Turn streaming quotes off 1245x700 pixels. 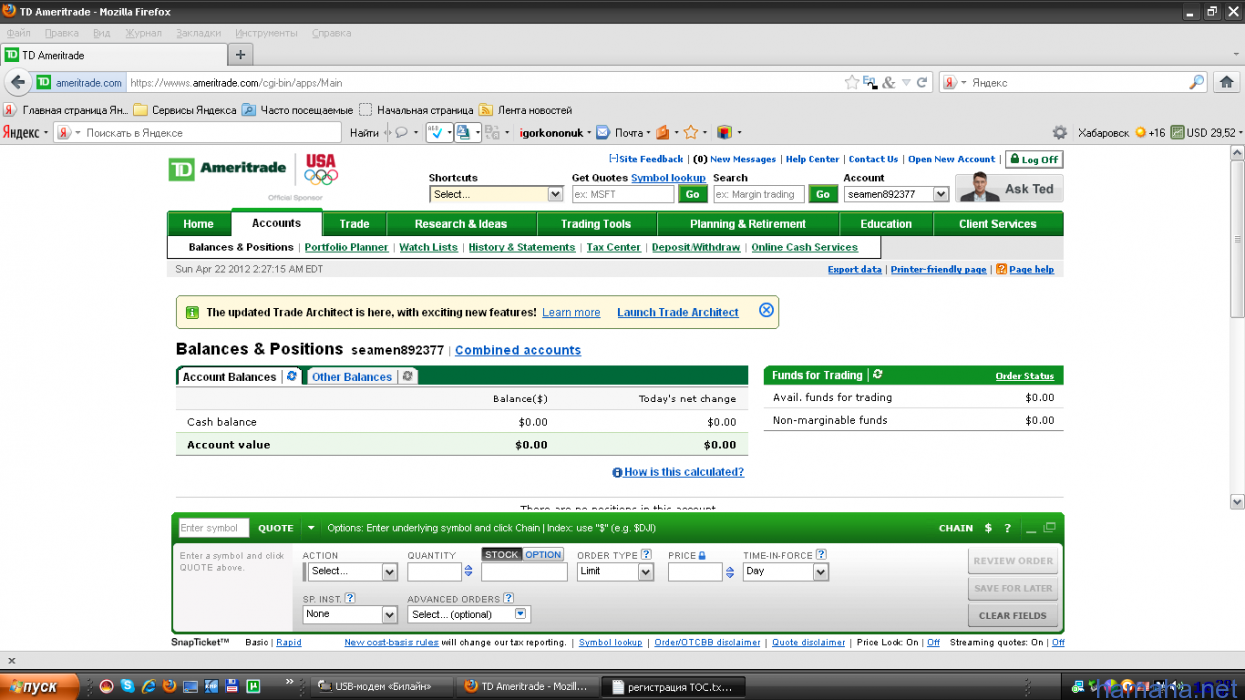(1058, 642)
